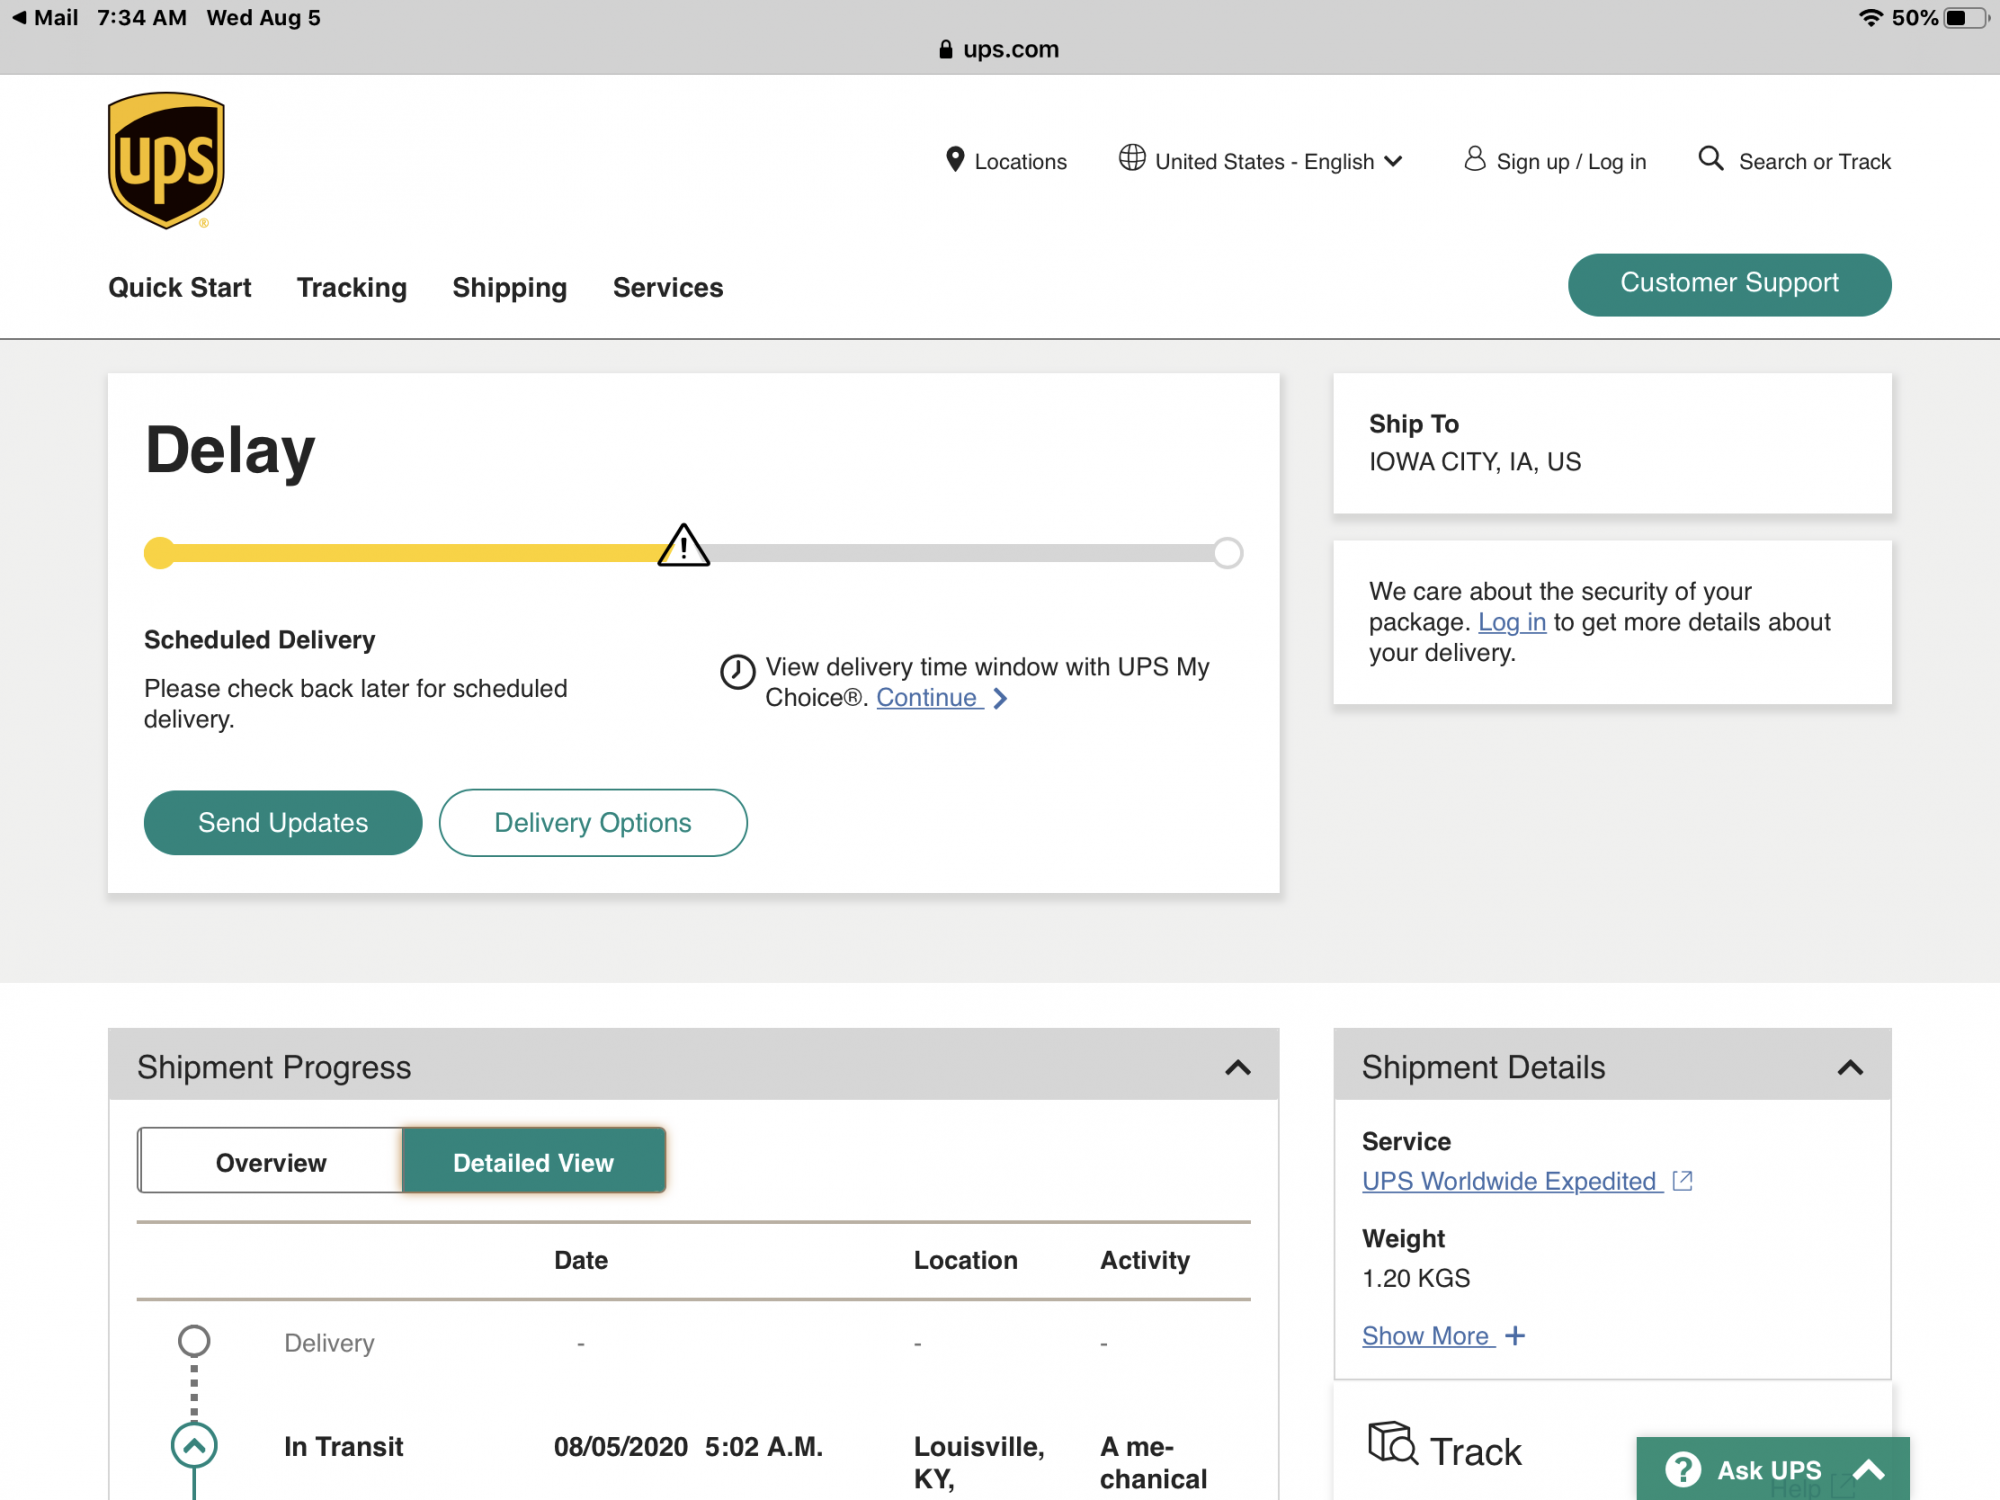Switch to the Overview tab

(270, 1161)
